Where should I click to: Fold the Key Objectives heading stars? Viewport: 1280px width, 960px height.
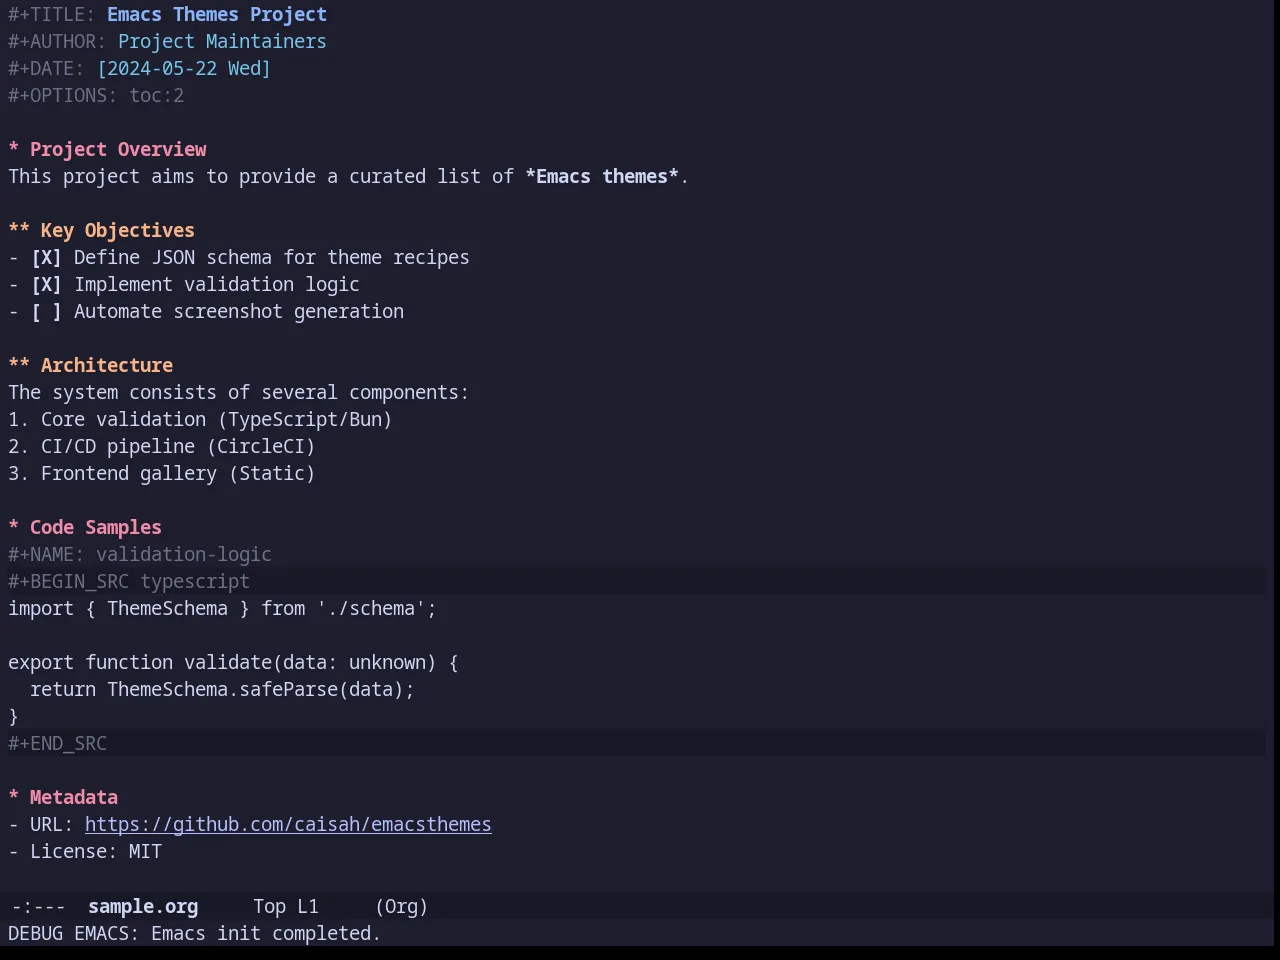click(19, 230)
